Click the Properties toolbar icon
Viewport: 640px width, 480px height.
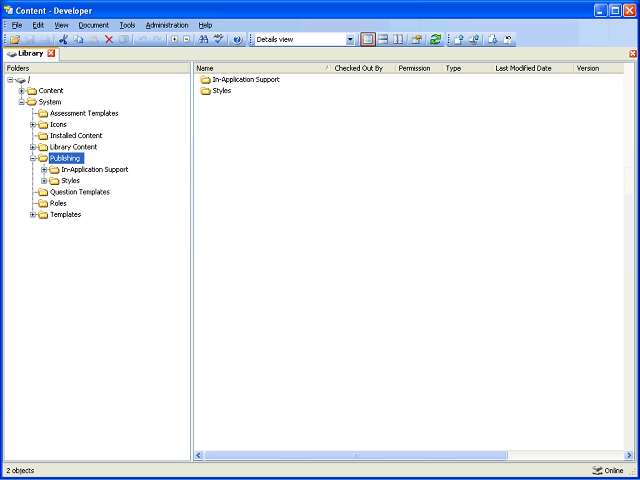click(416, 40)
